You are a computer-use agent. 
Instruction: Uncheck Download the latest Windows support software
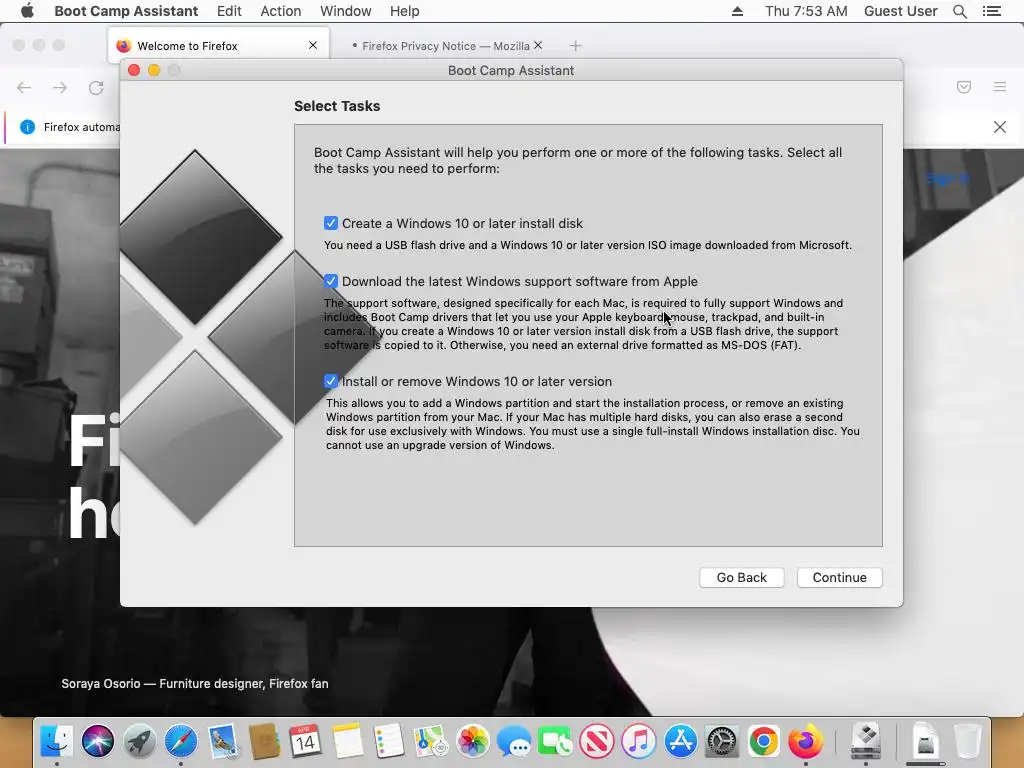pyautogui.click(x=330, y=281)
